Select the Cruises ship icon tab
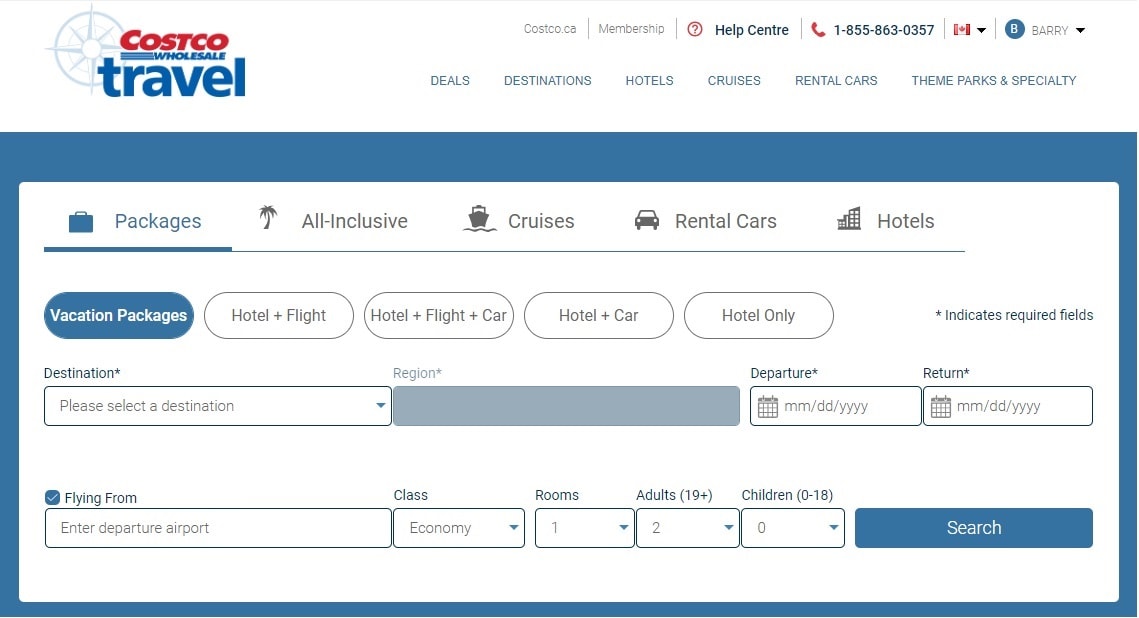The image size is (1139, 618). [x=480, y=220]
